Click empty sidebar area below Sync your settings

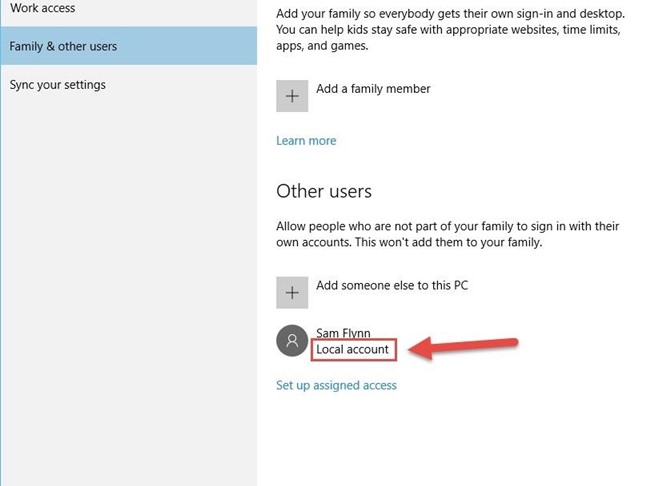pyautogui.click(x=128, y=300)
